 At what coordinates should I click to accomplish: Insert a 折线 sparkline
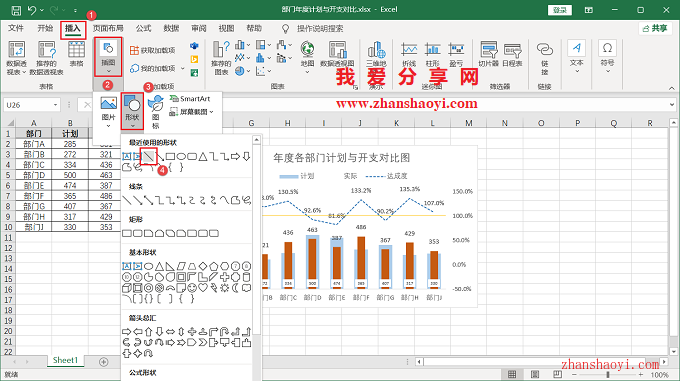tap(409, 54)
